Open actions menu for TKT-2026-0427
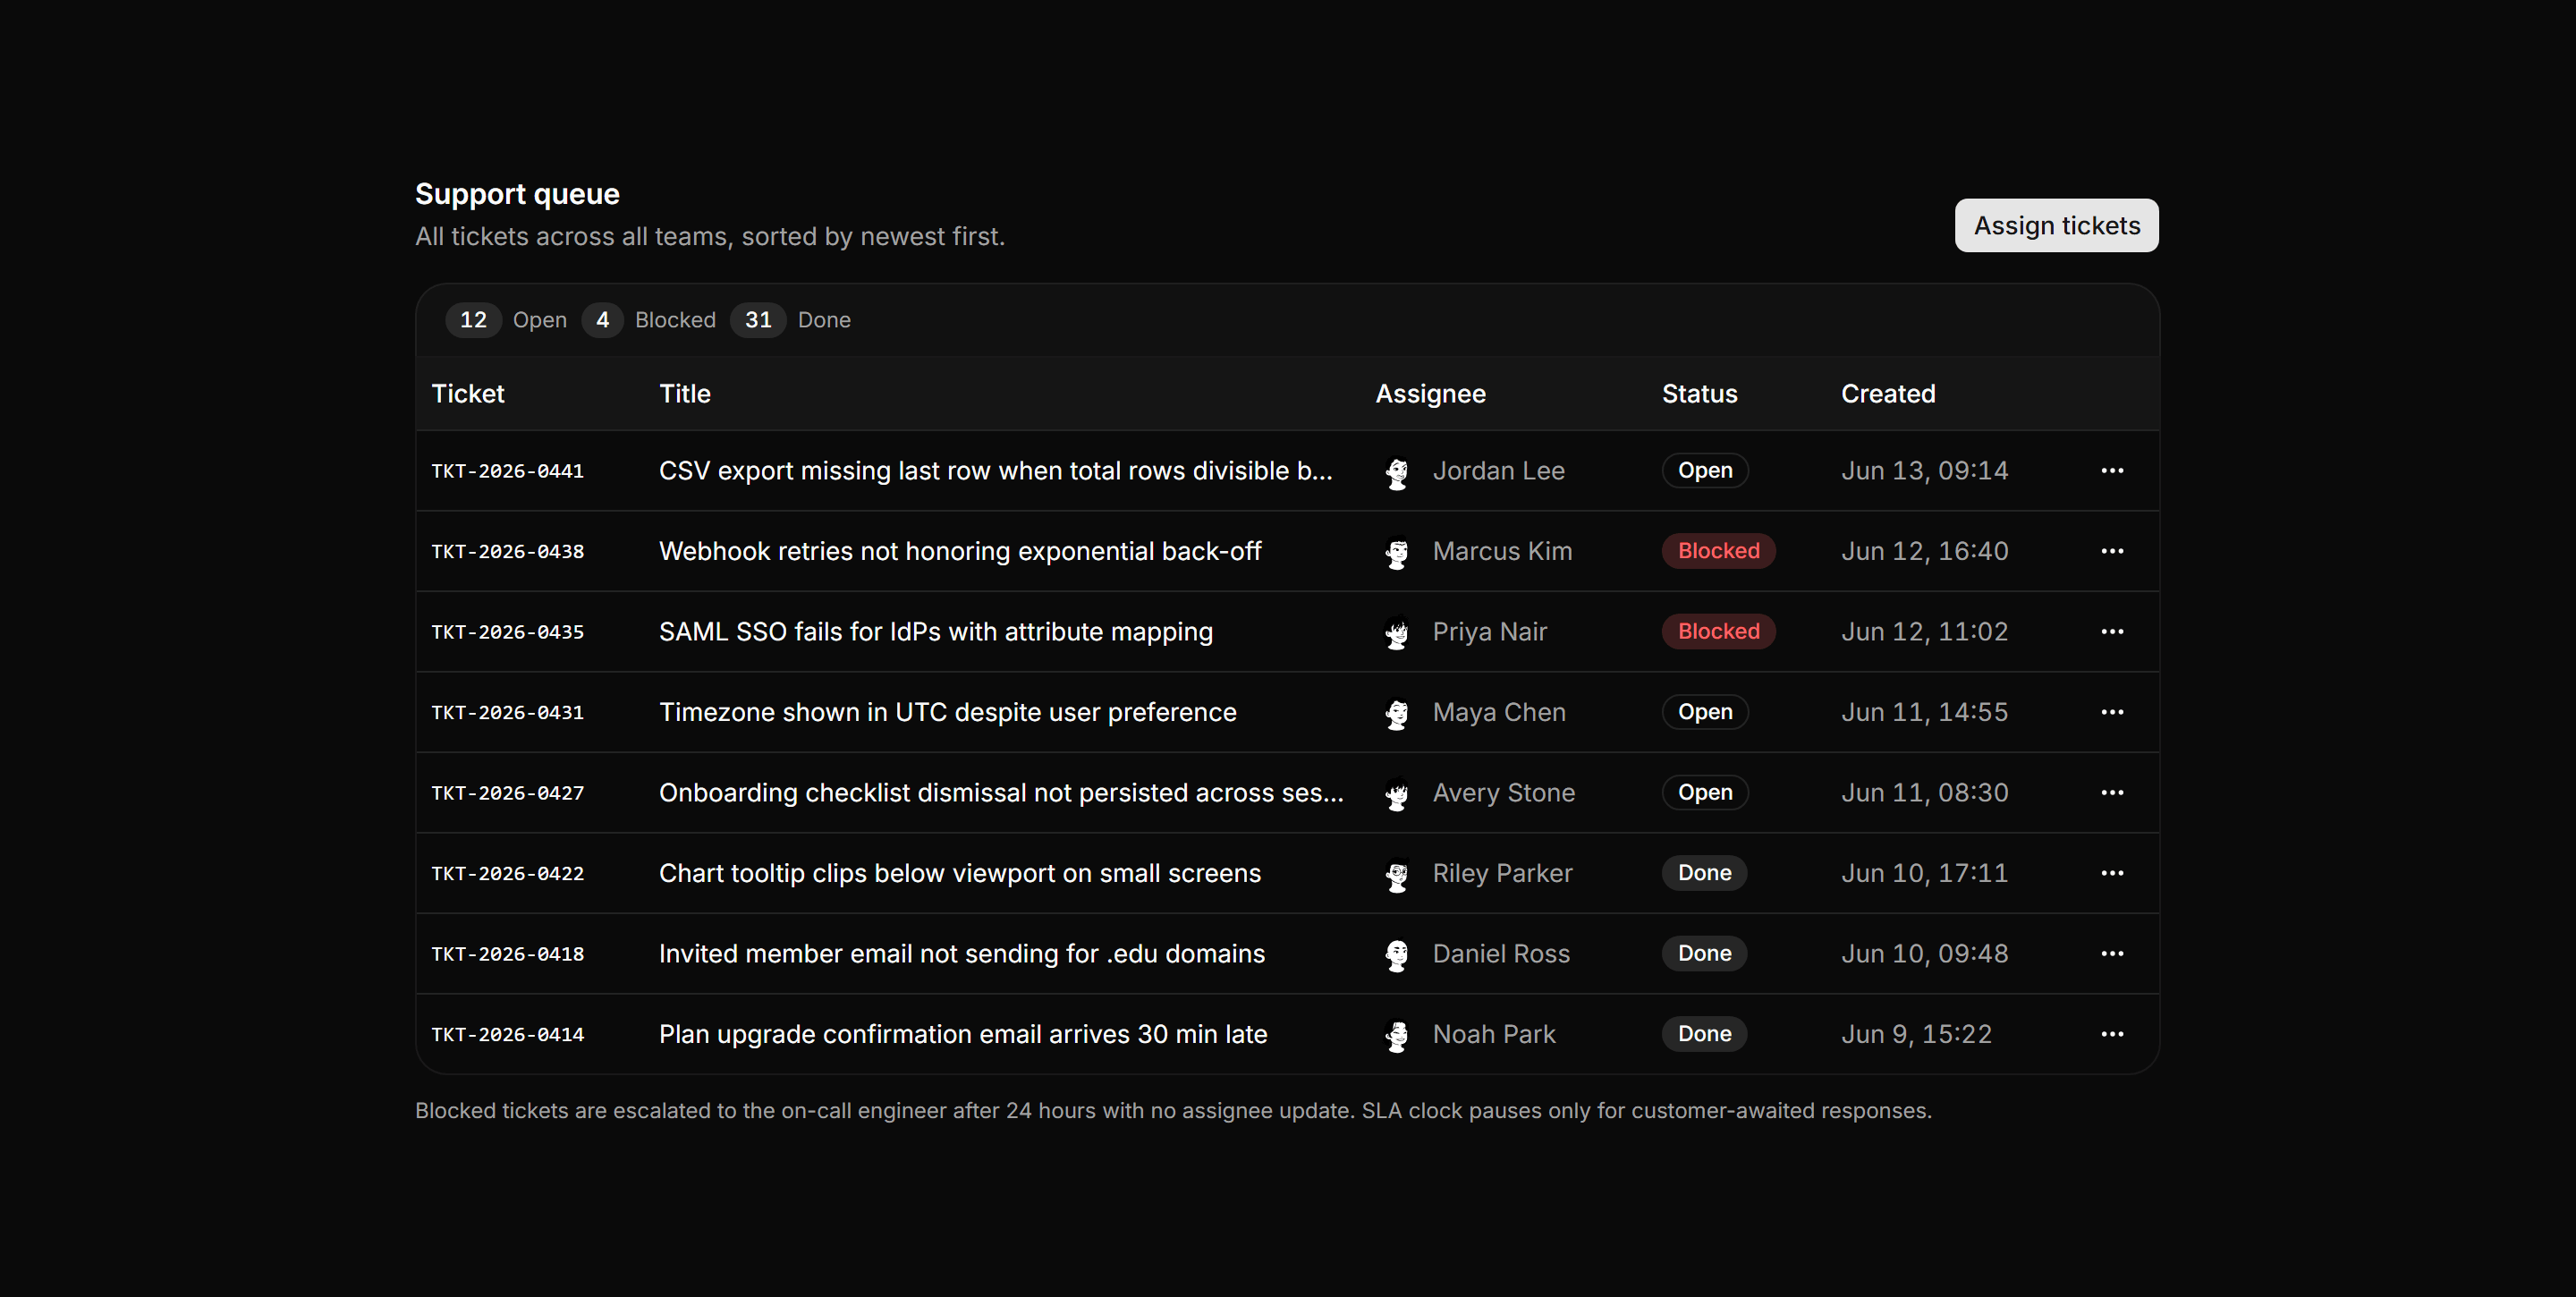The height and width of the screenshot is (1297, 2576). tap(2112, 793)
